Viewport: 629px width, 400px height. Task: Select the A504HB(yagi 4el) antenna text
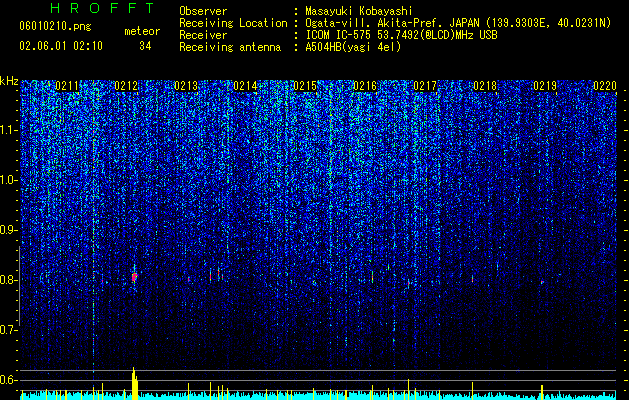click(353, 47)
